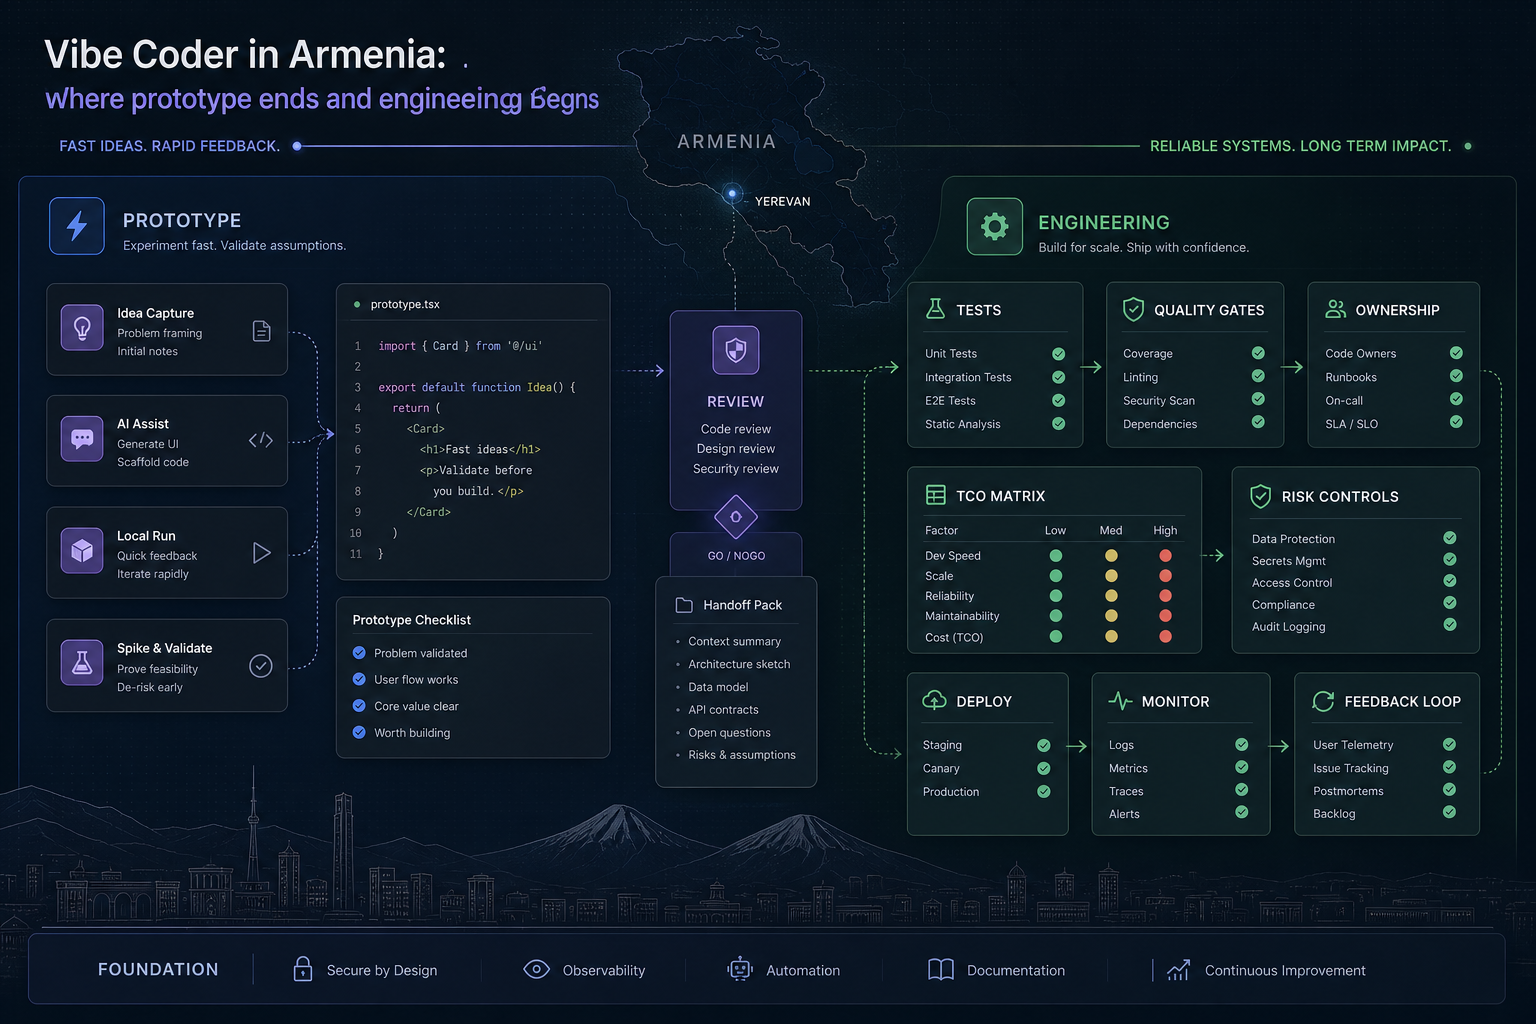1536x1024 pixels.
Task: Click the Monitor pulse icon
Action: (x=1120, y=701)
